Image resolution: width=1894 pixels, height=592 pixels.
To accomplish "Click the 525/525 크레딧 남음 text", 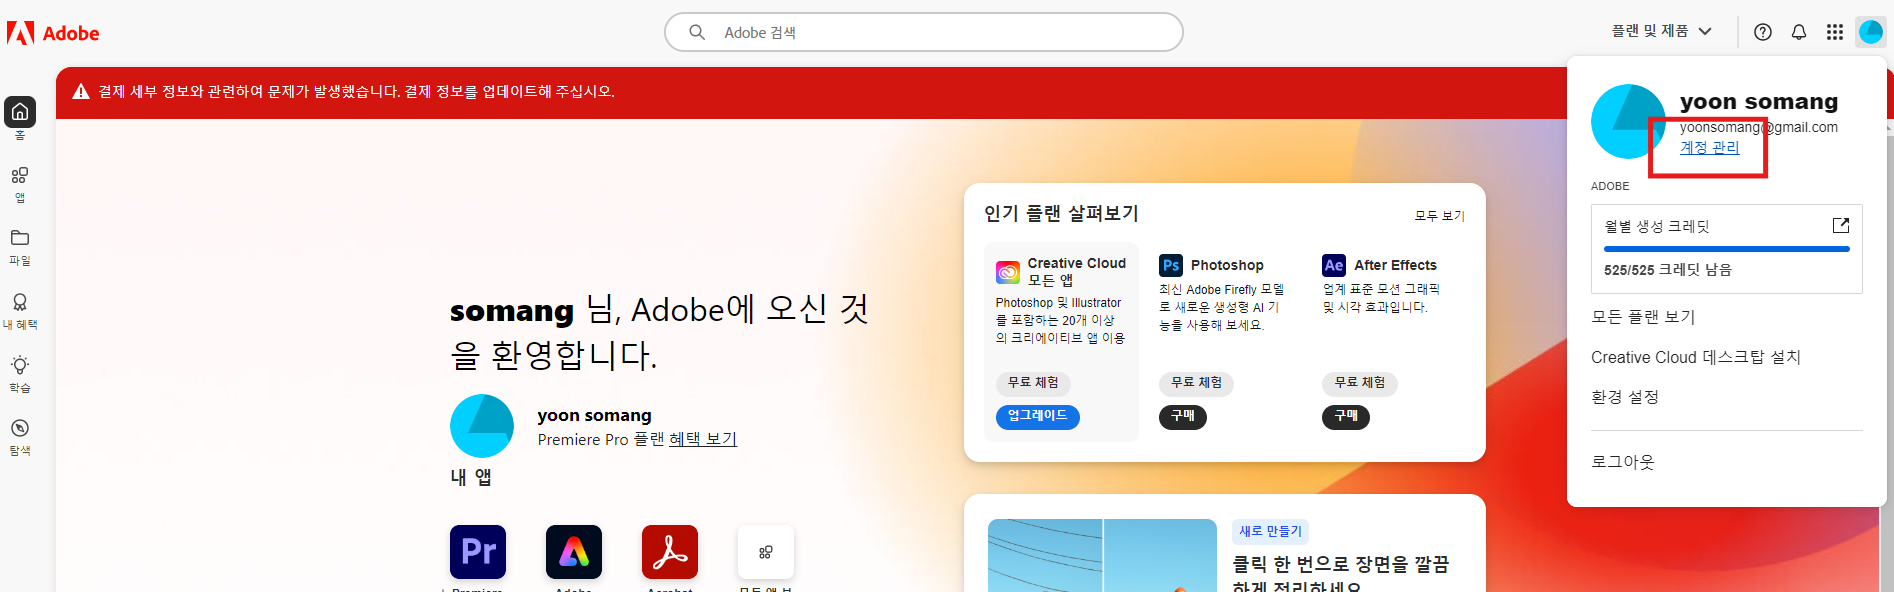I will coord(1668,270).
